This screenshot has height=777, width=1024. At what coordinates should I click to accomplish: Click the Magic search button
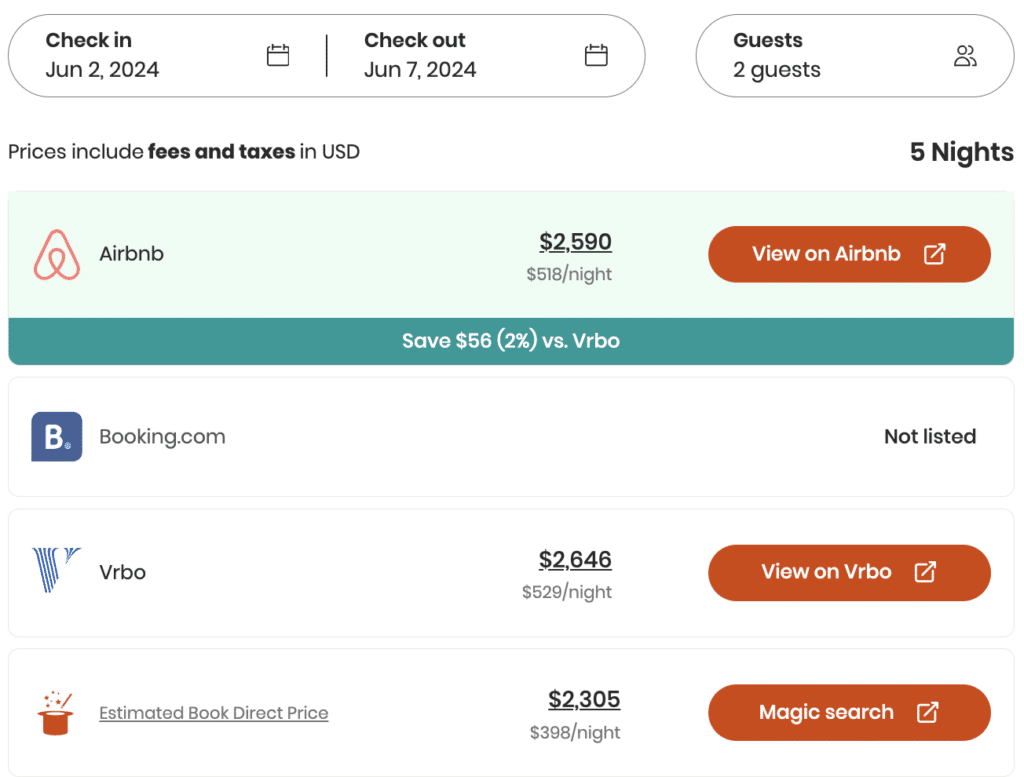pyautogui.click(x=849, y=712)
